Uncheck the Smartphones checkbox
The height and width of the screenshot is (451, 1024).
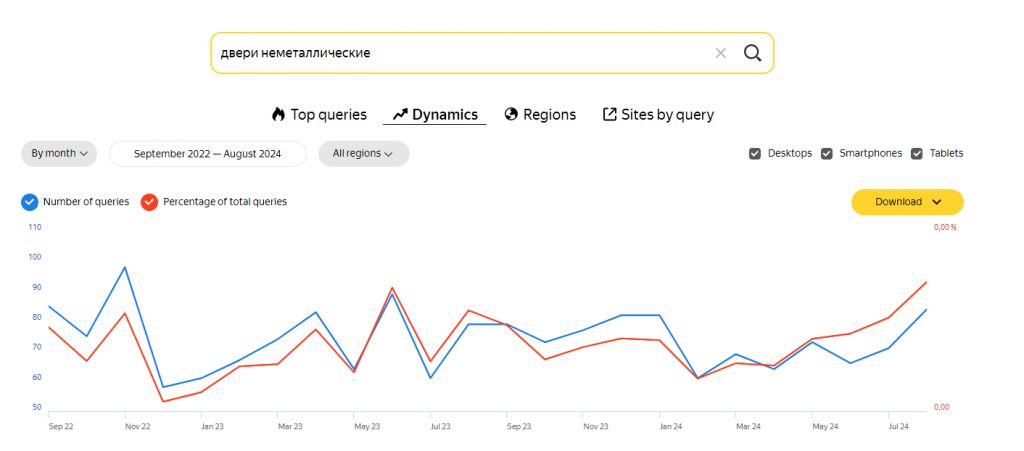click(x=826, y=154)
